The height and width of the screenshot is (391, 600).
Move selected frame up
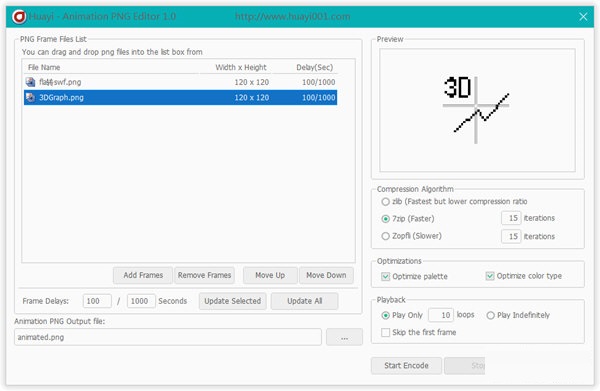270,275
